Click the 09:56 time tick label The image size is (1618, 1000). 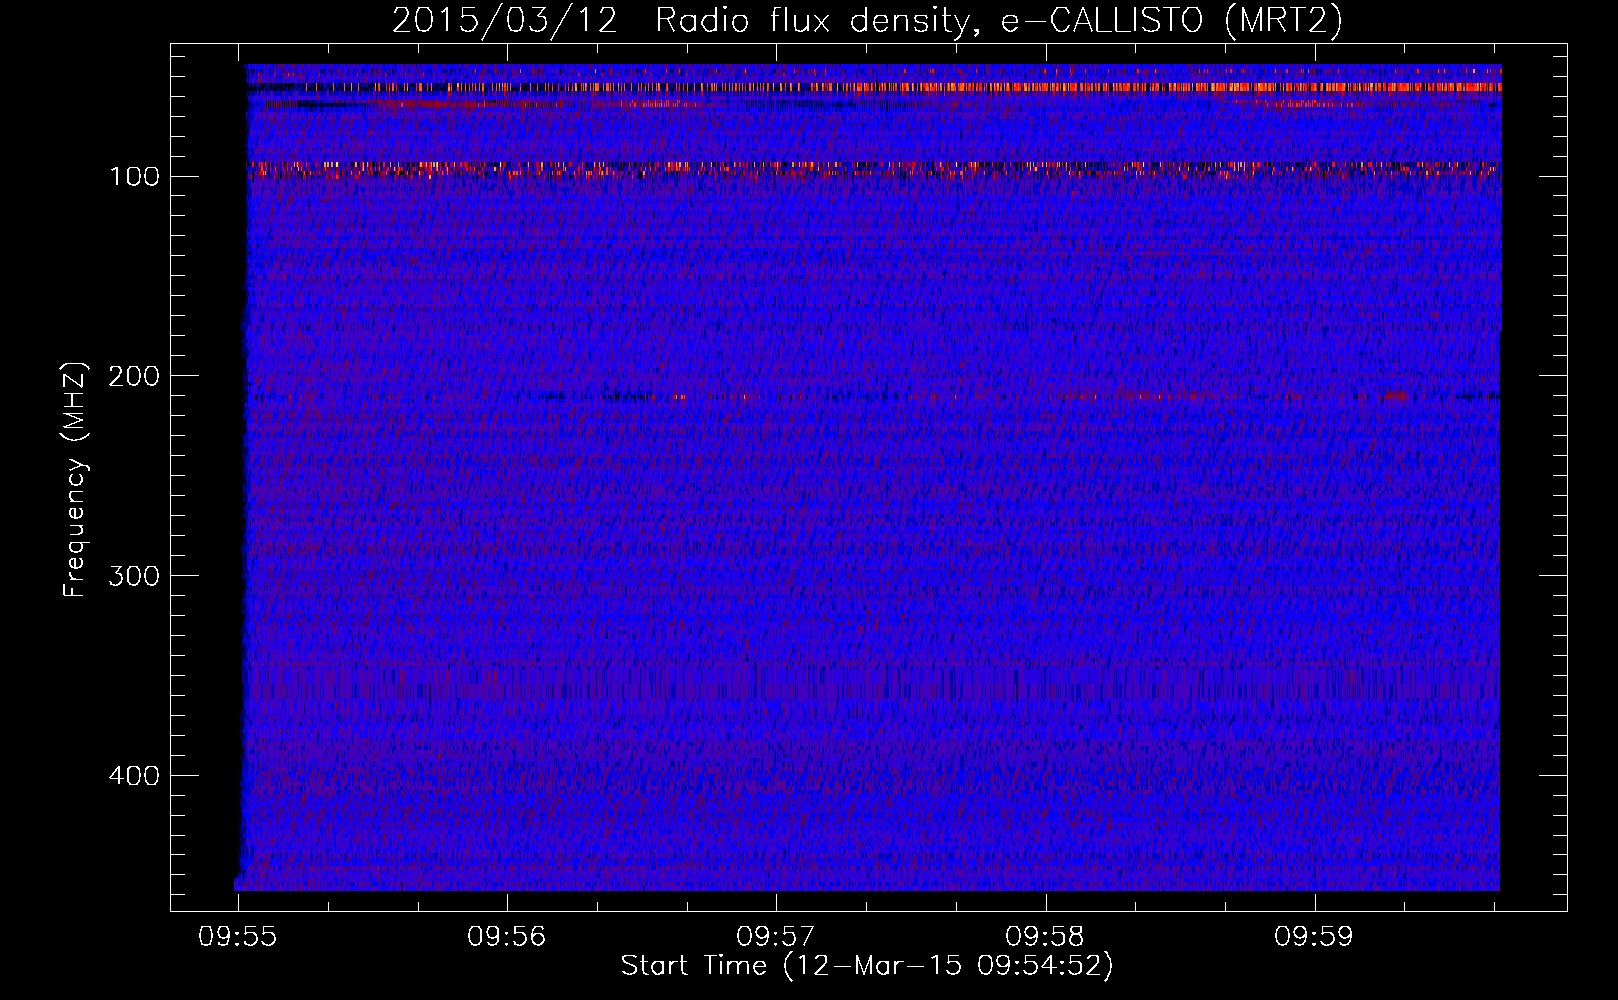507,937
